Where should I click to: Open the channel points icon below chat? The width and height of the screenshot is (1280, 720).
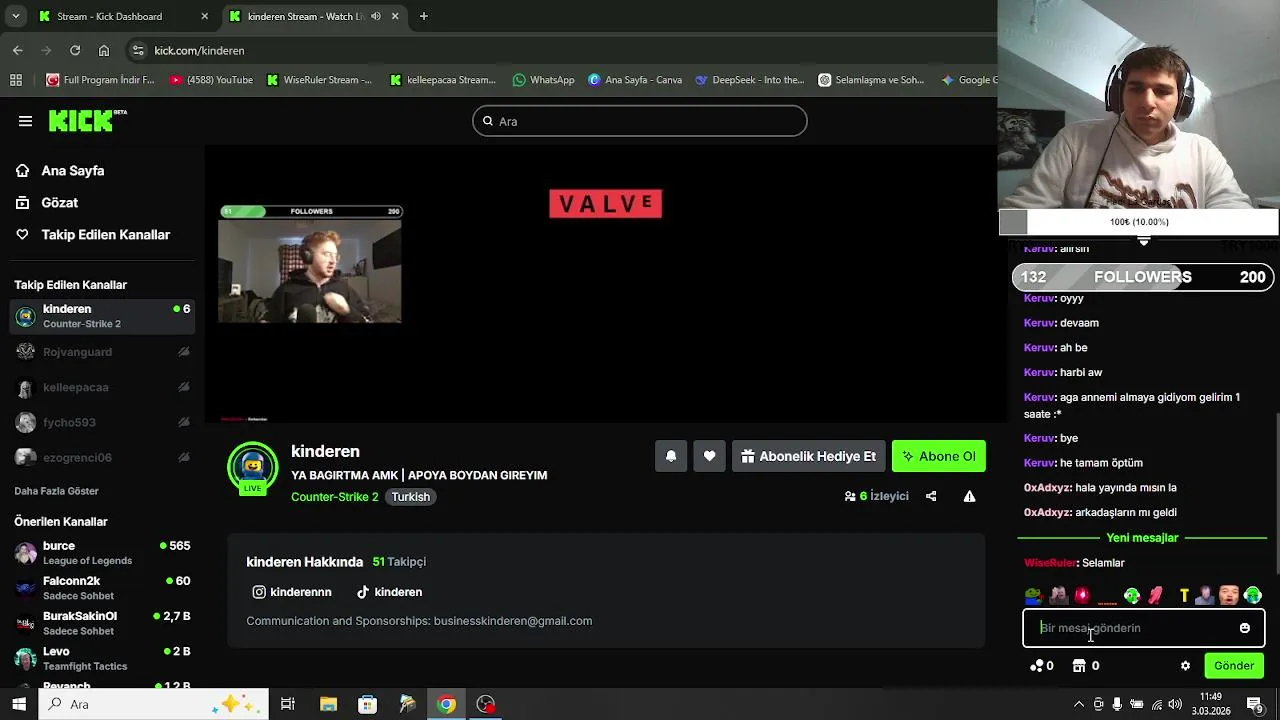[x=1042, y=666]
